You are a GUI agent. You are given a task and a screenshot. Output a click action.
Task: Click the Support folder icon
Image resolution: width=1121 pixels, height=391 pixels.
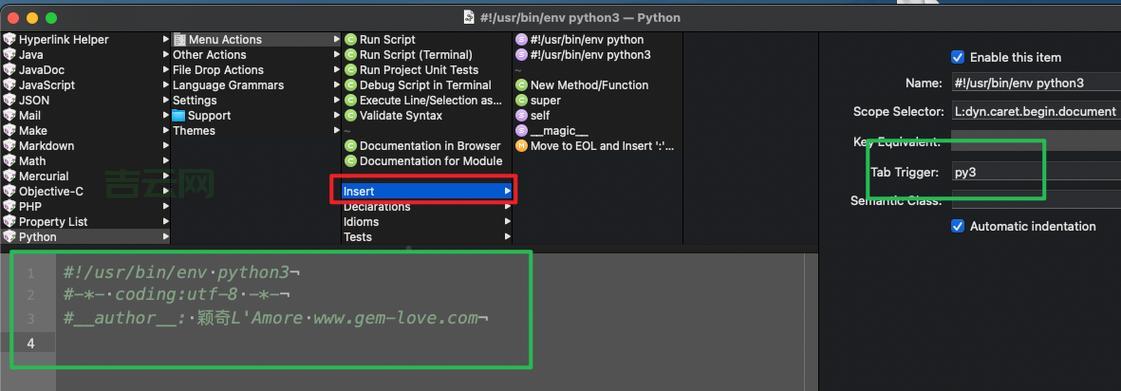(179, 115)
